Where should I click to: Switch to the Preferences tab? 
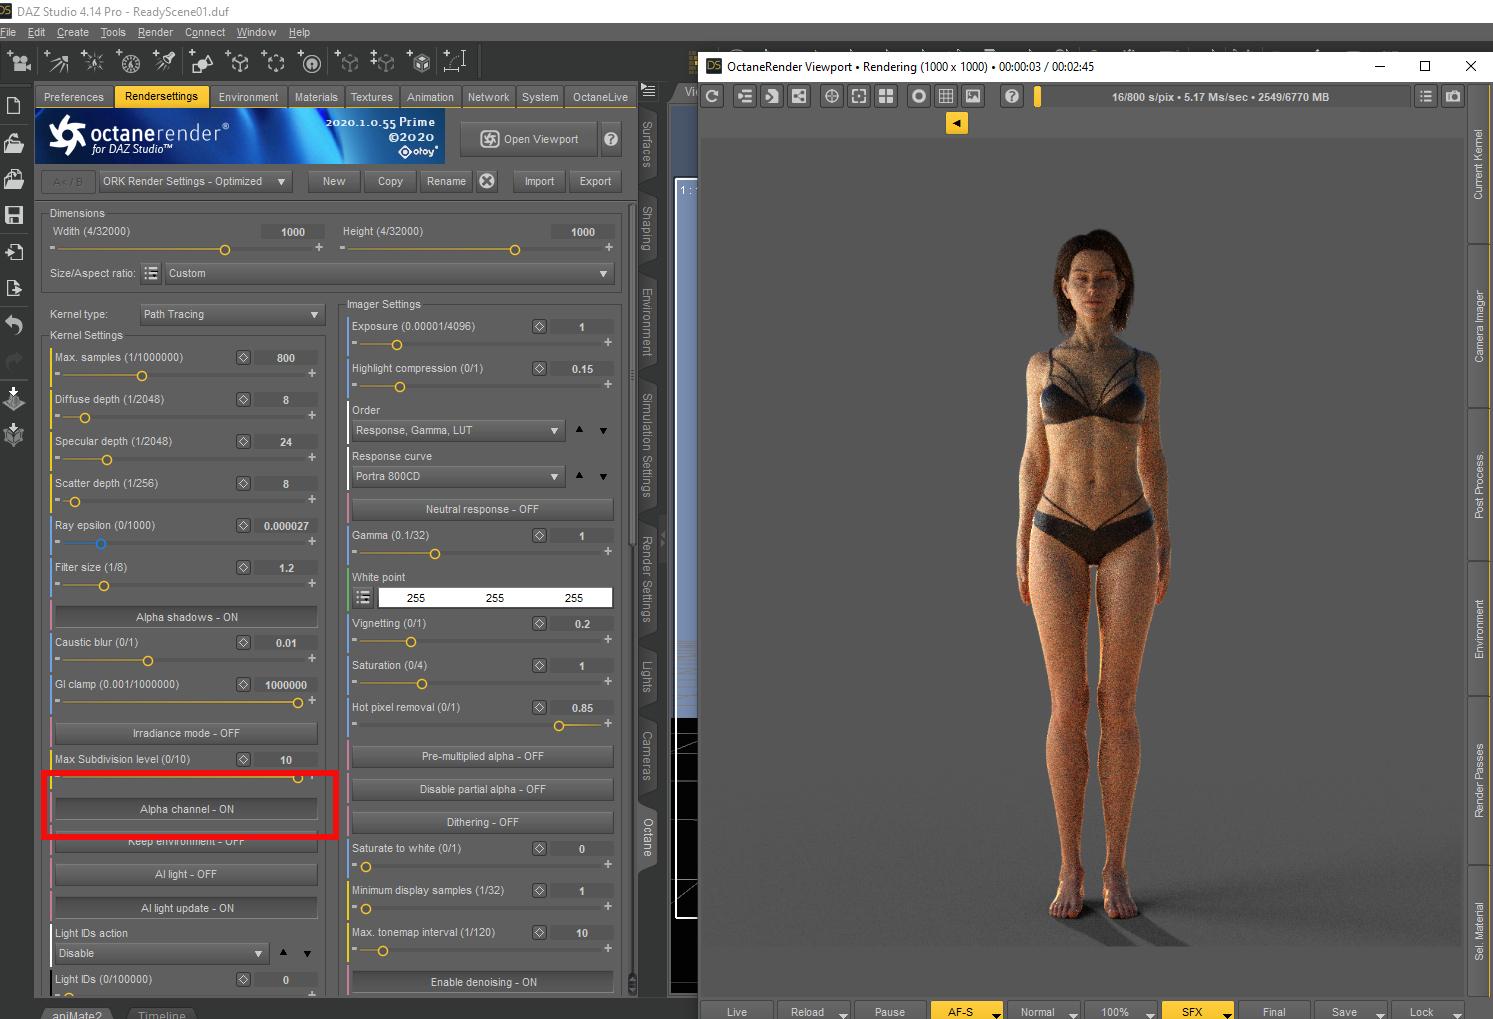click(74, 97)
